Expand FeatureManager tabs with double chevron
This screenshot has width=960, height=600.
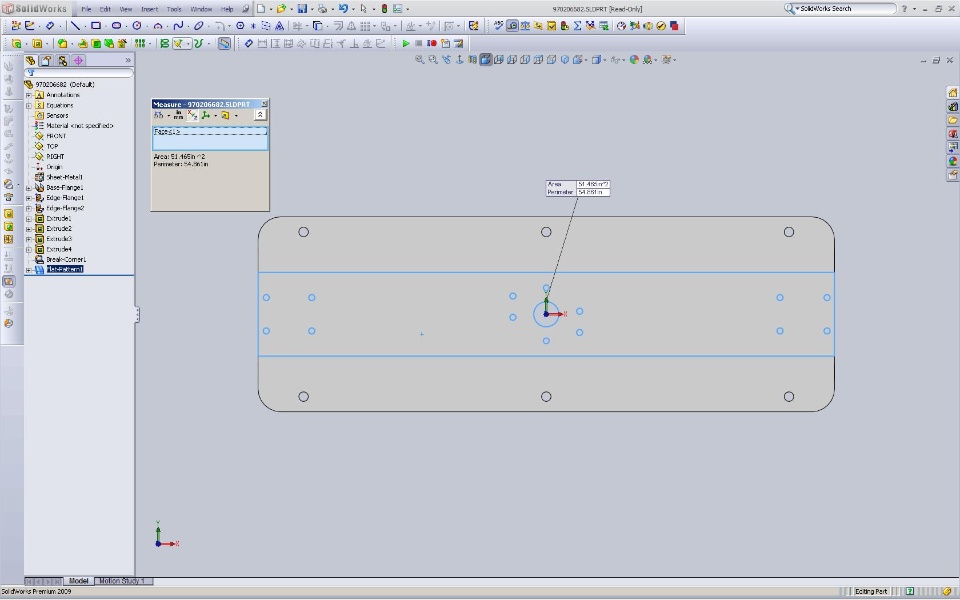[127, 60]
